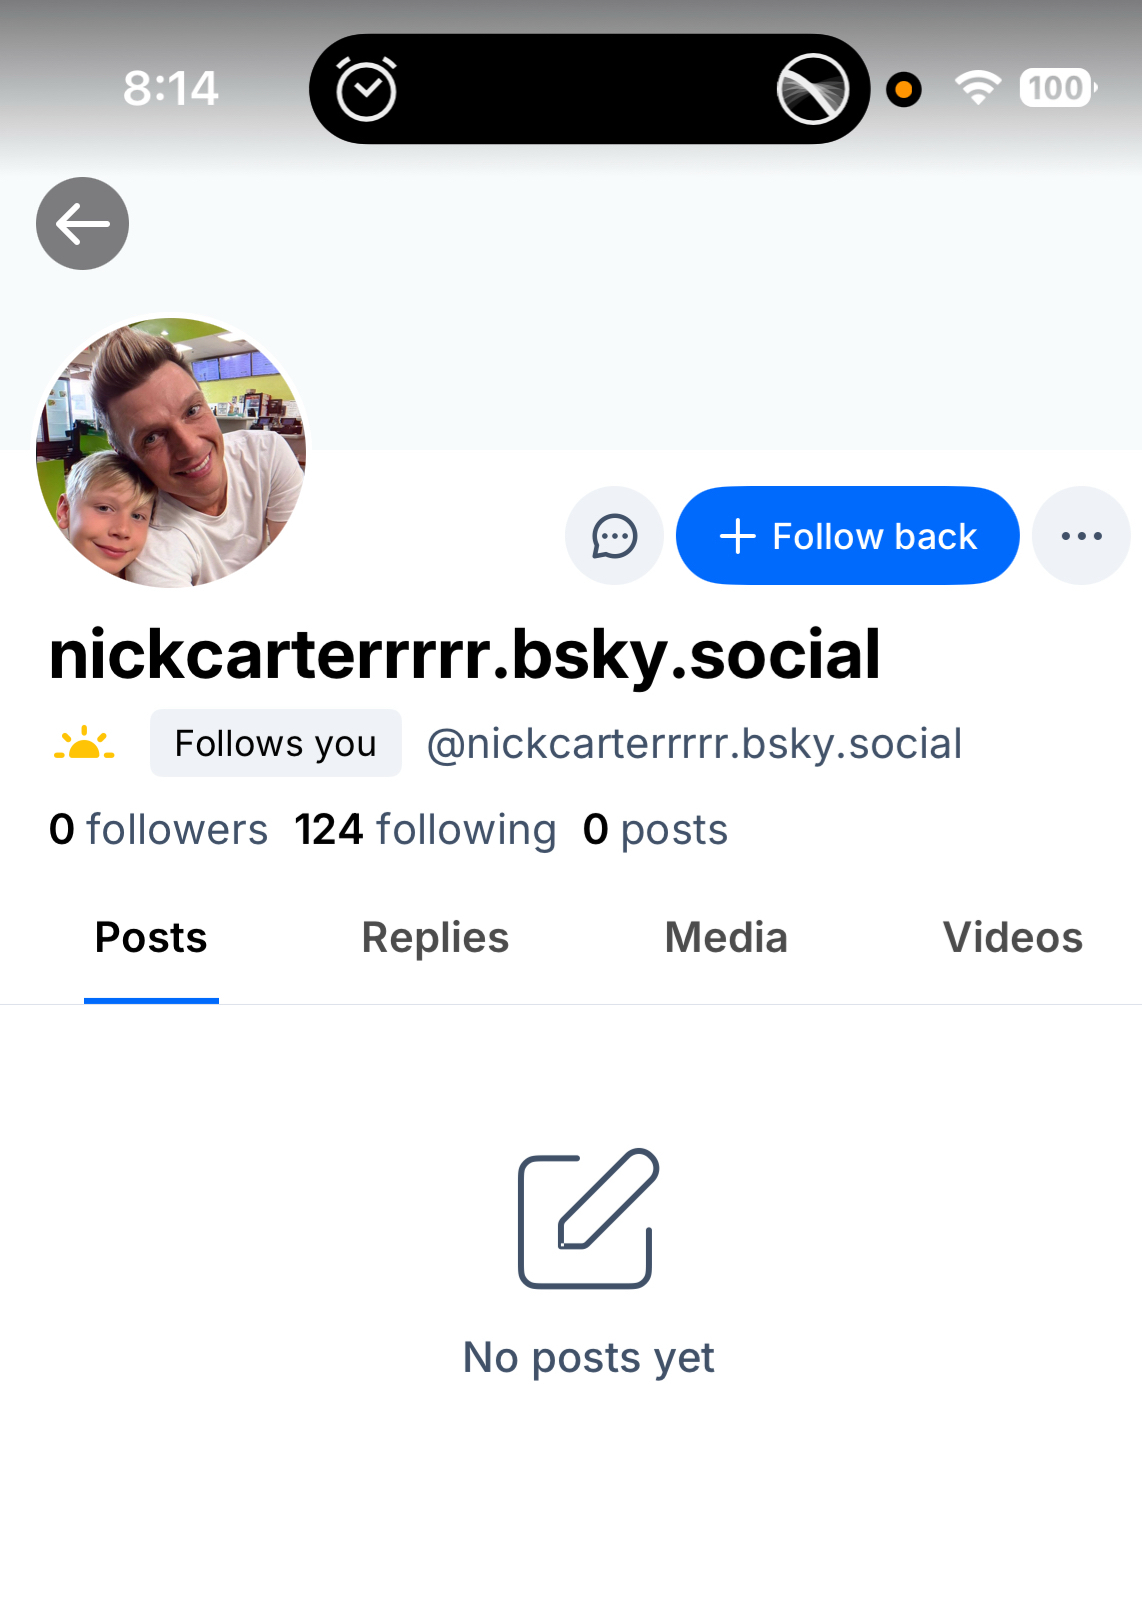Screen dimensions: 1142x1606
Task: Tap the bold nickcarterrrrr.bsky.social display name
Action: (x=465, y=655)
